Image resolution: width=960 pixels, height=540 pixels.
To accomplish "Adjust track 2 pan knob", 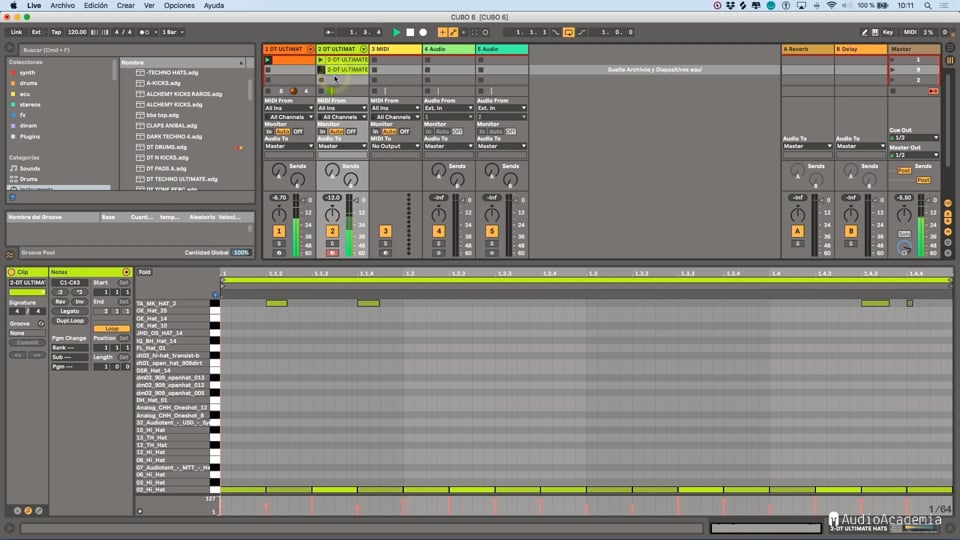I will coord(332,214).
